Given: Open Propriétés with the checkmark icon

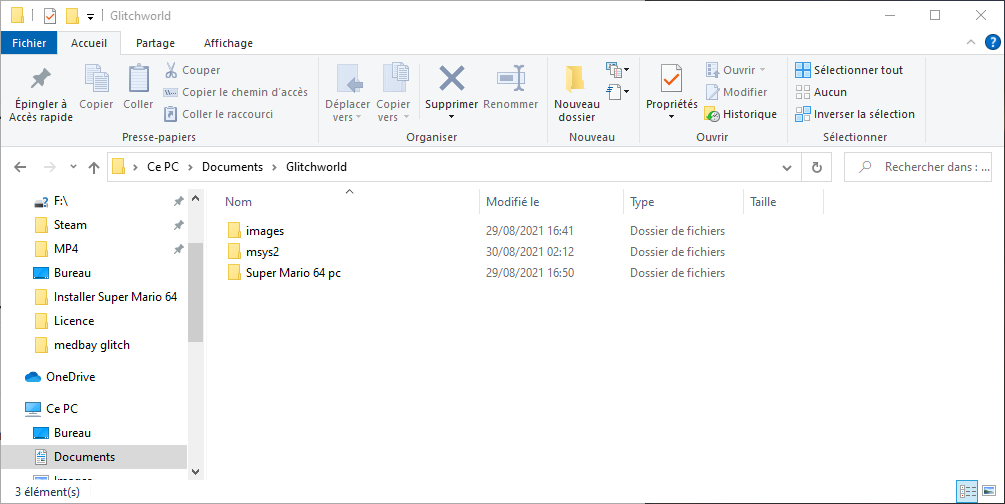Looking at the screenshot, I should (671, 79).
